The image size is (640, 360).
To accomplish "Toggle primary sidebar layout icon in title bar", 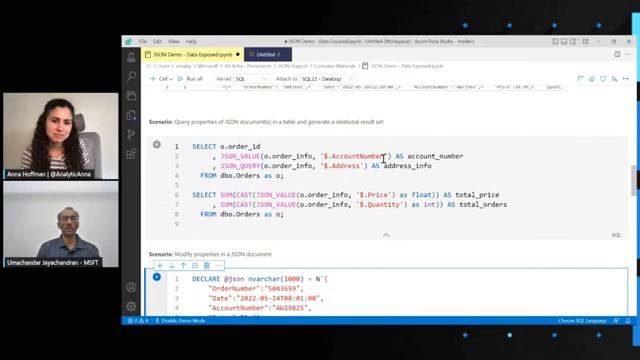I will pyautogui.click(x=555, y=41).
